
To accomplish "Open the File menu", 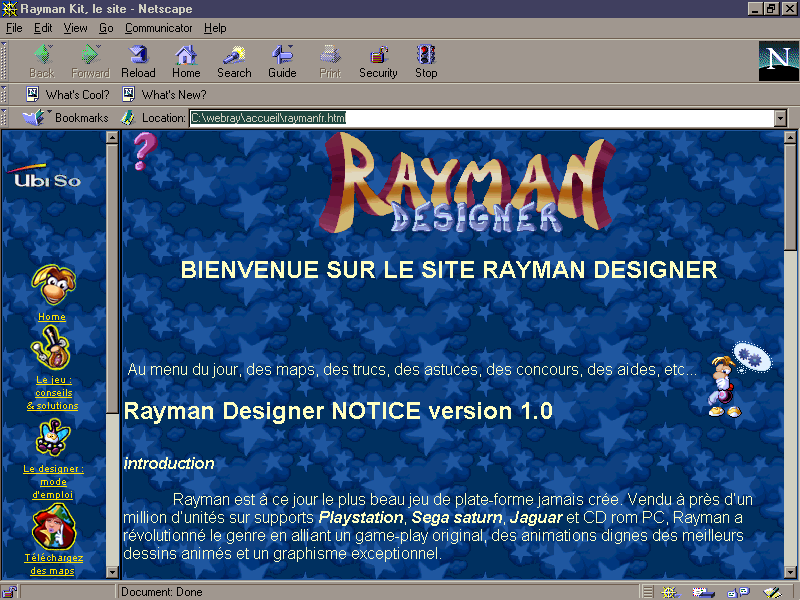I will (14, 28).
